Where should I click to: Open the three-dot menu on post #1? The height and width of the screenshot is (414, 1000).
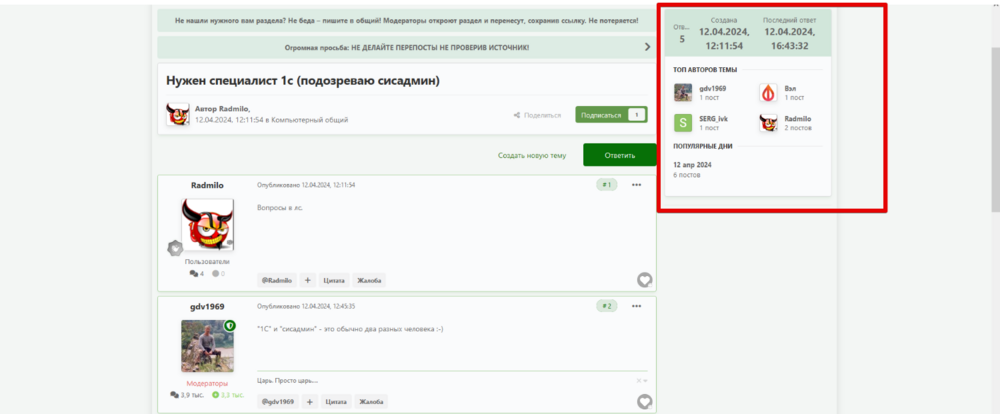[x=636, y=185]
